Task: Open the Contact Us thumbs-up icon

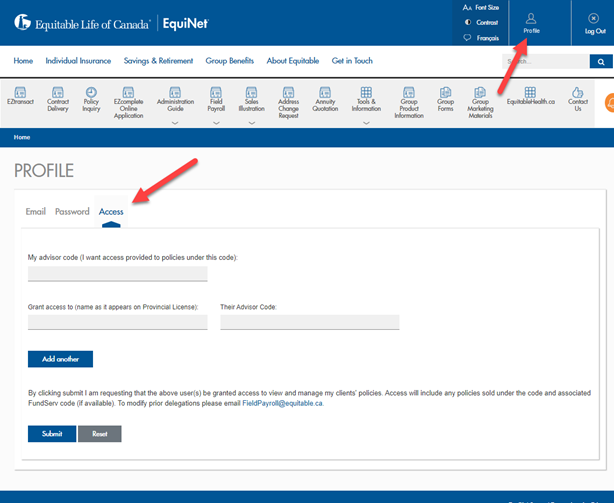Action: point(578,92)
